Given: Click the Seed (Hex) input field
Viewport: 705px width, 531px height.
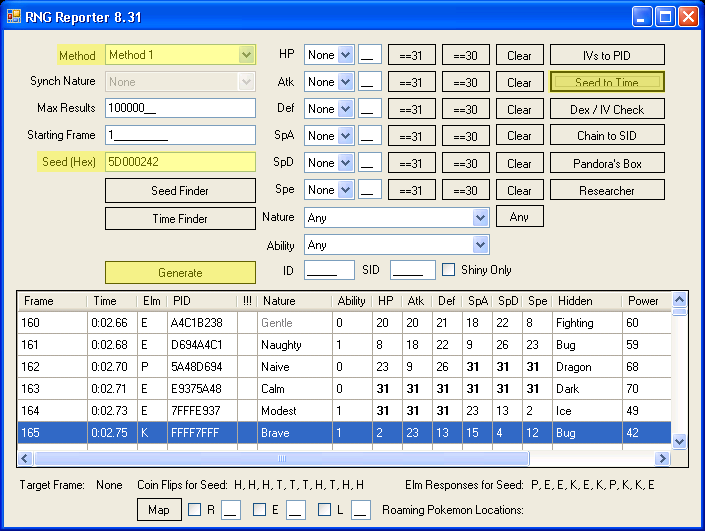Looking at the screenshot, I should click(180, 162).
